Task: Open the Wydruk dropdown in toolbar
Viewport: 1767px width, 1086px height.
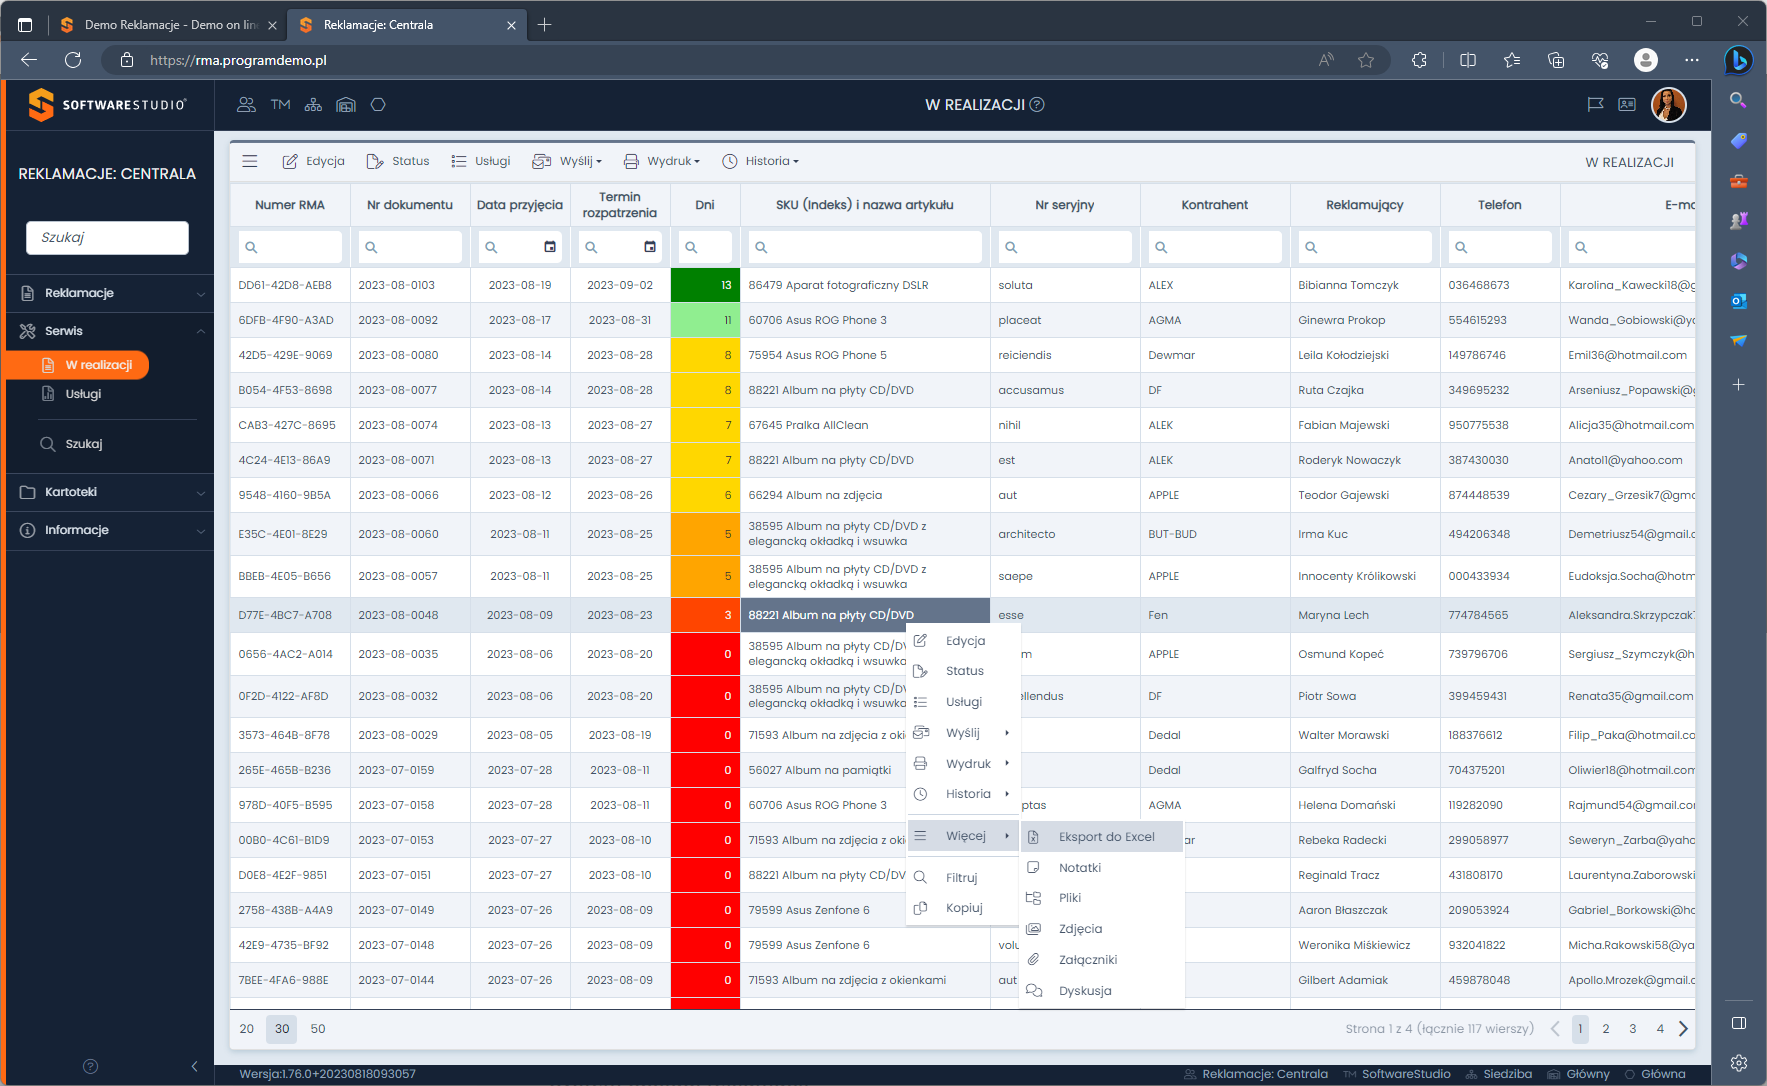Action: tap(662, 161)
